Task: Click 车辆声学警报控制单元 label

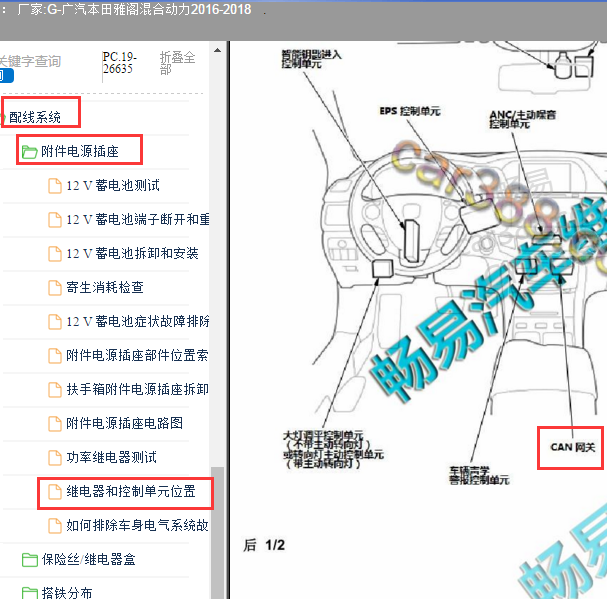Action: tap(478, 475)
